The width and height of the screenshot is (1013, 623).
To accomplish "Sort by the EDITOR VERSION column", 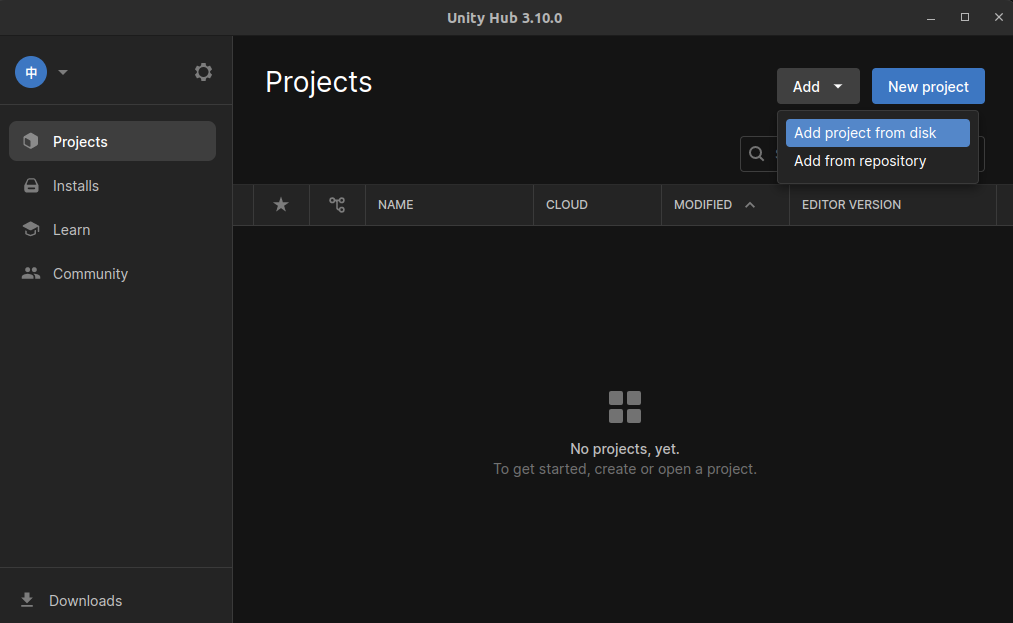I will pyautogui.click(x=852, y=204).
